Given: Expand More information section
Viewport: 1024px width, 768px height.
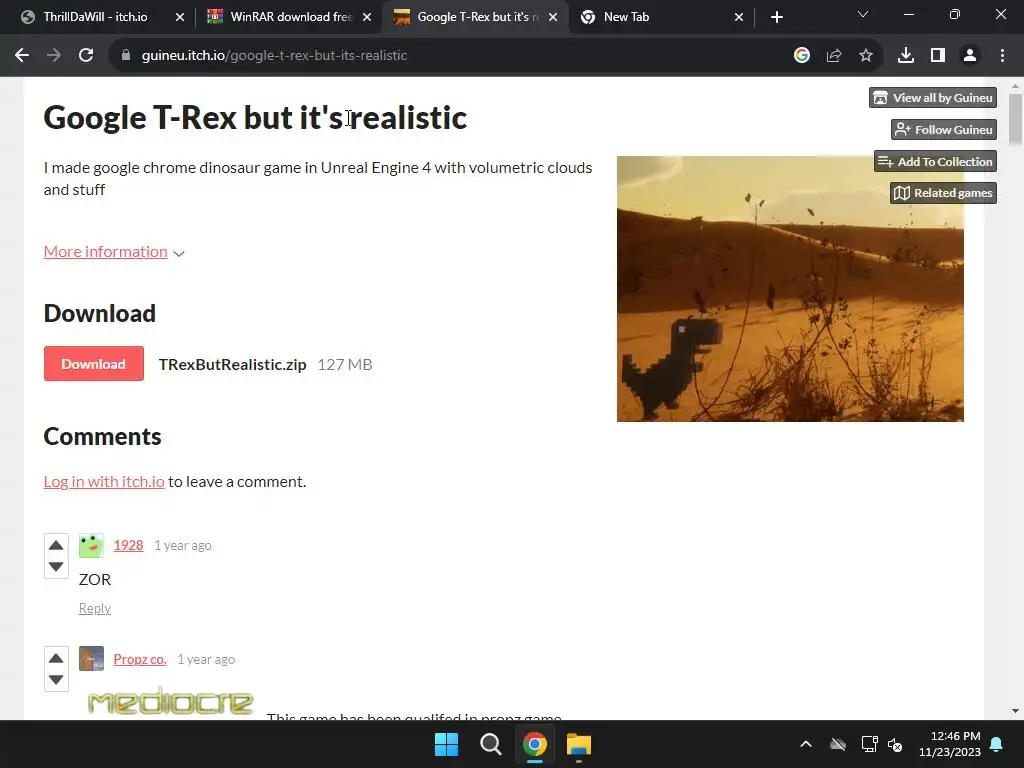Looking at the screenshot, I should pos(114,252).
